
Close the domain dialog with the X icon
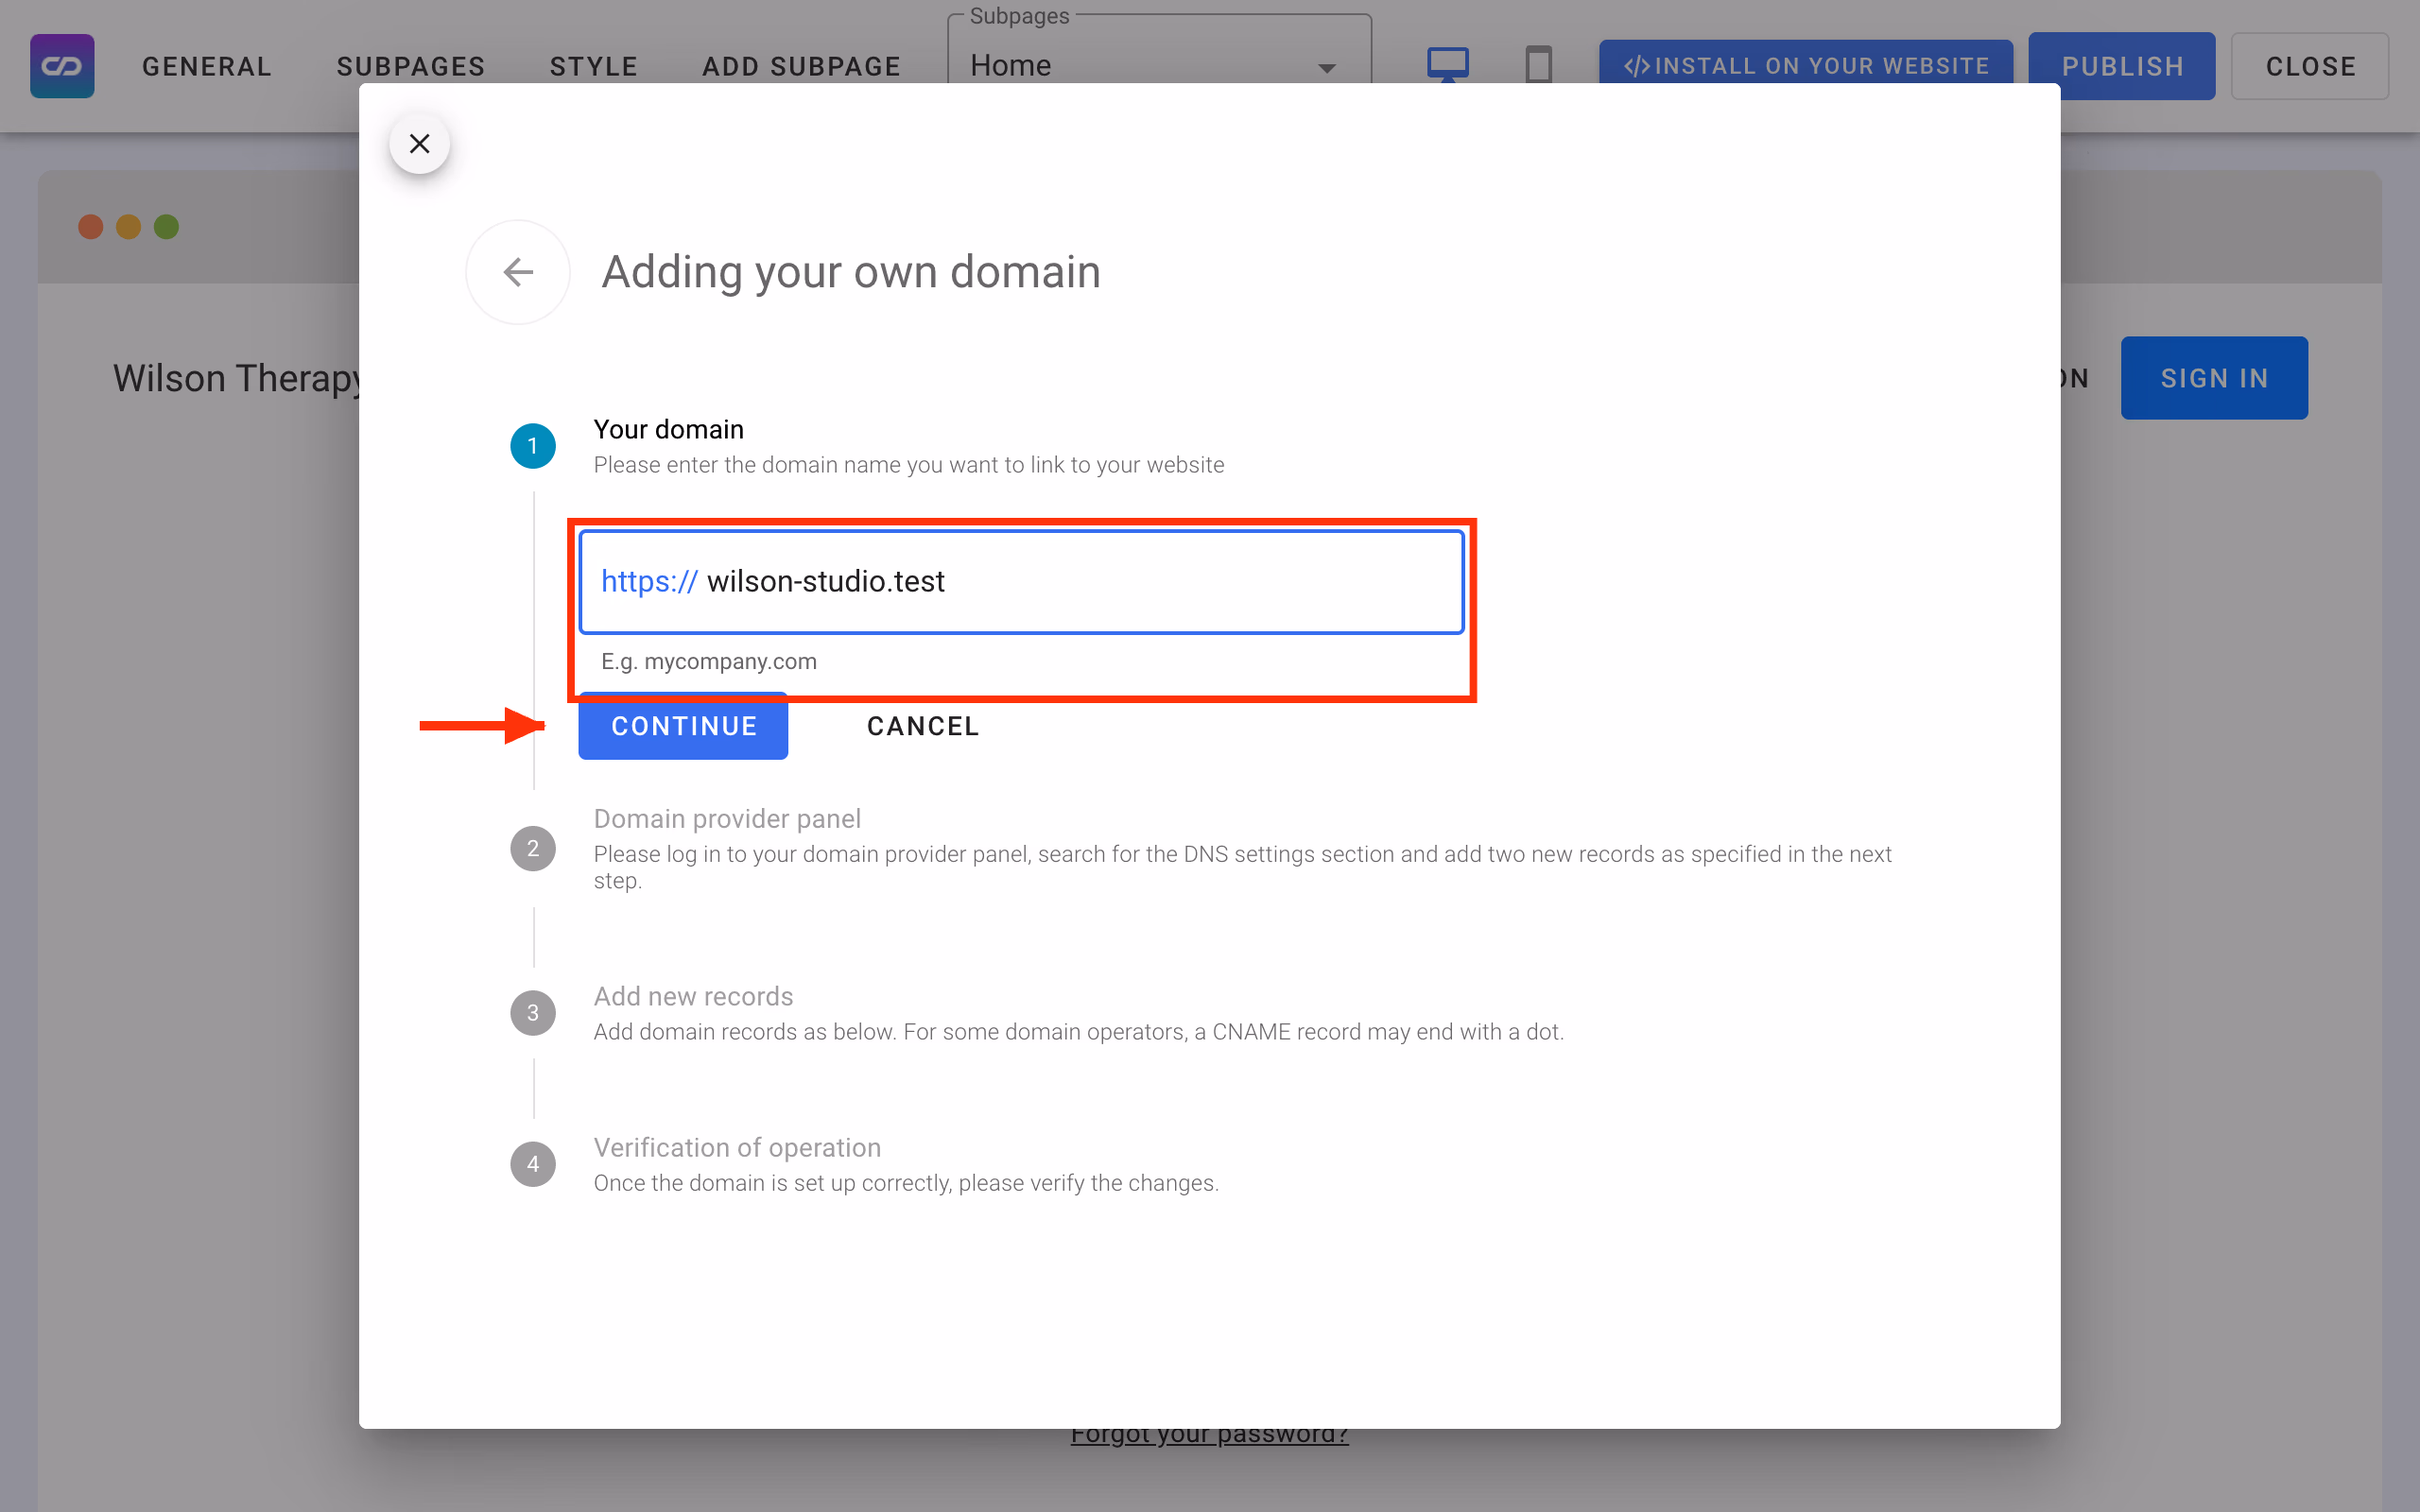(419, 144)
